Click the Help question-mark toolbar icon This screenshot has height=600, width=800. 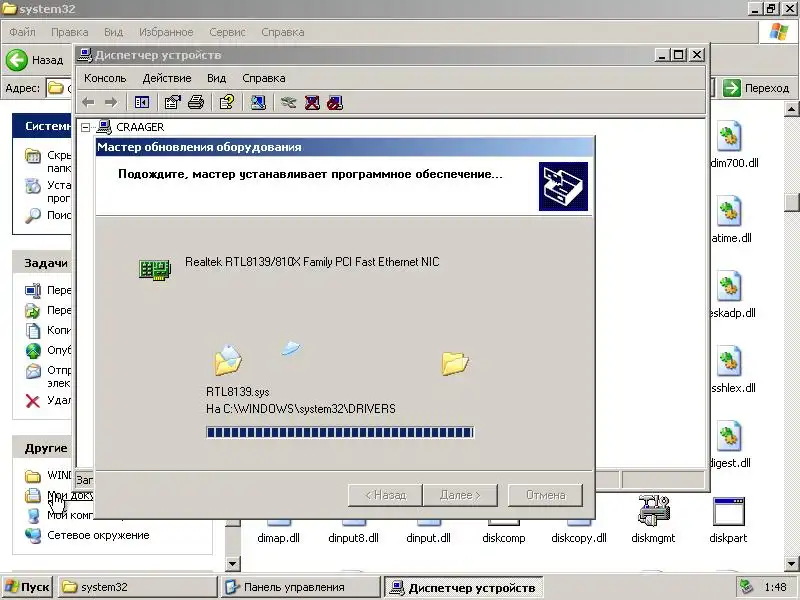click(x=227, y=103)
